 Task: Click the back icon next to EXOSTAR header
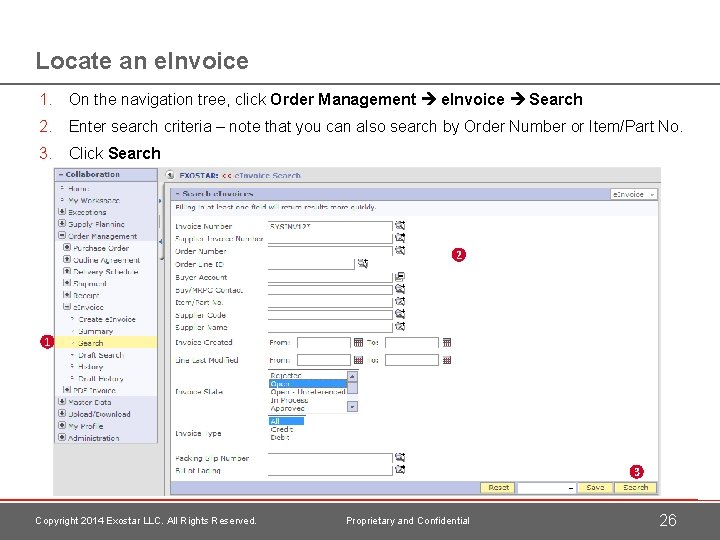170,175
